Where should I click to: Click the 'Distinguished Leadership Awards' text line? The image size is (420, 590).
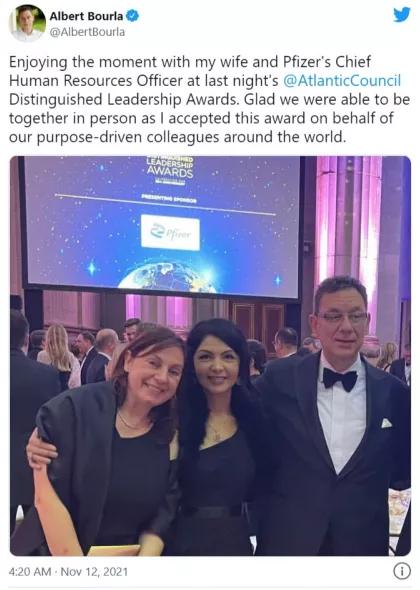click(125, 99)
